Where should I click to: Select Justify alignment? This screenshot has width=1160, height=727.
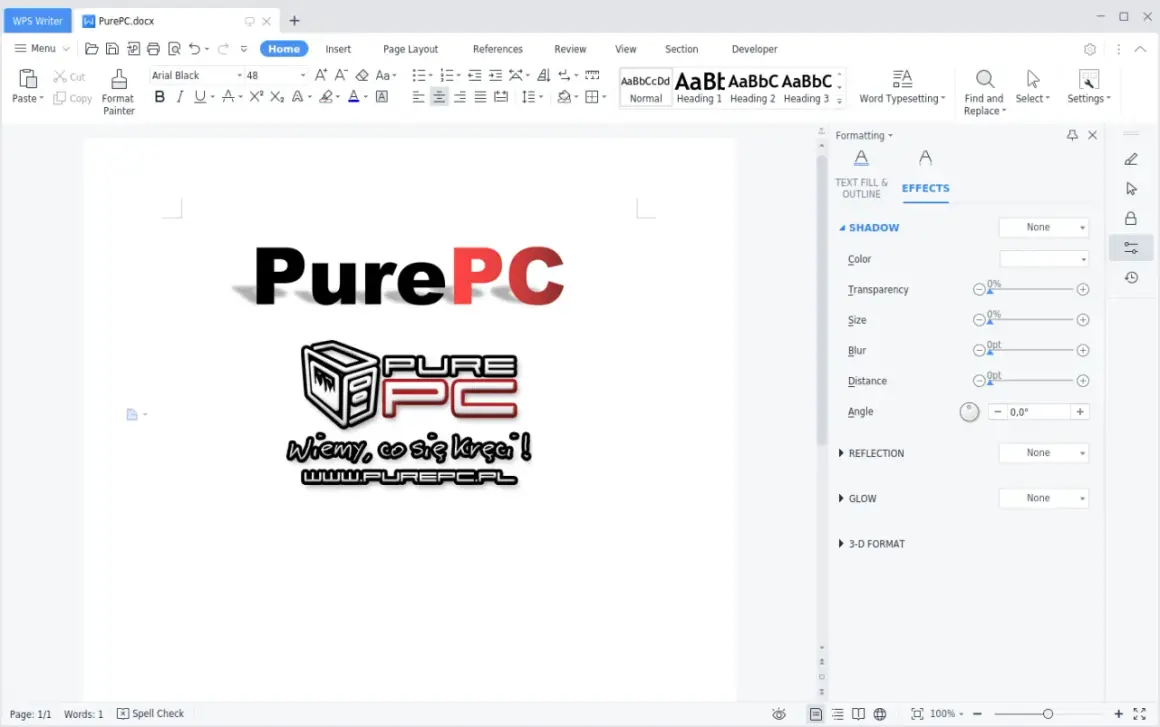pos(480,97)
